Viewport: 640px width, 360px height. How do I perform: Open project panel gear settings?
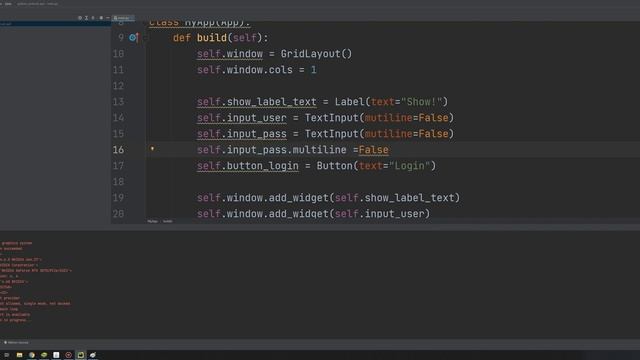[x=101, y=18]
